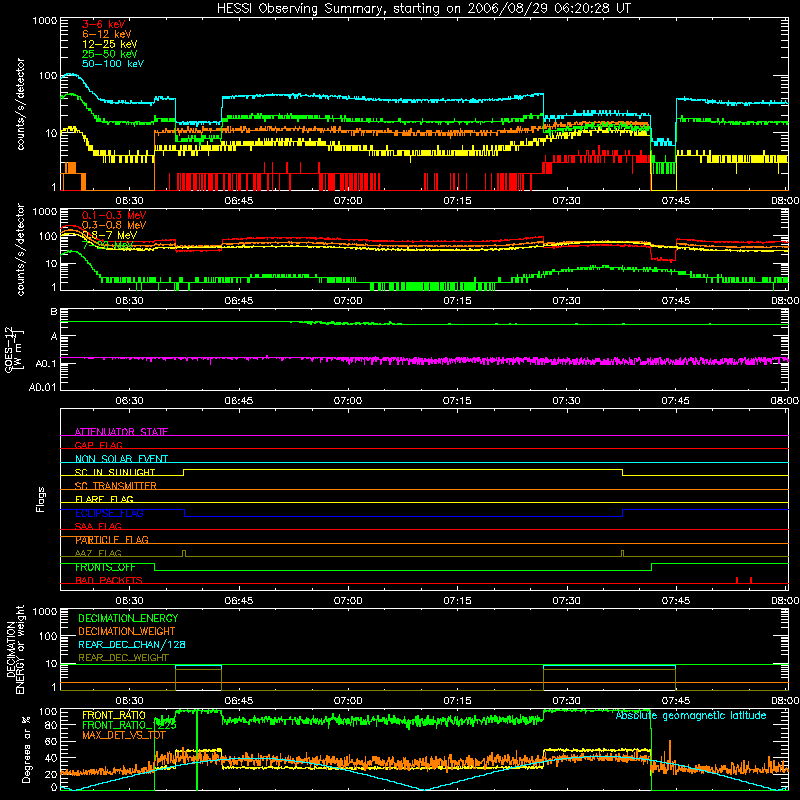Click the 07:30 time label below MeV panel
This screenshot has height=800, width=800.
(566, 301)
